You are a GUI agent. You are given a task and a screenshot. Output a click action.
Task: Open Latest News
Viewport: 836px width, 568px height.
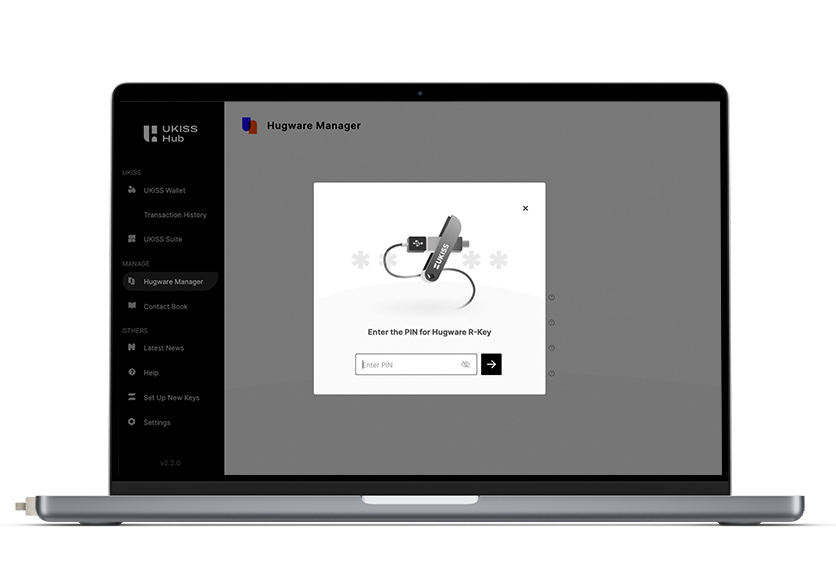click(x=164, y=348)
